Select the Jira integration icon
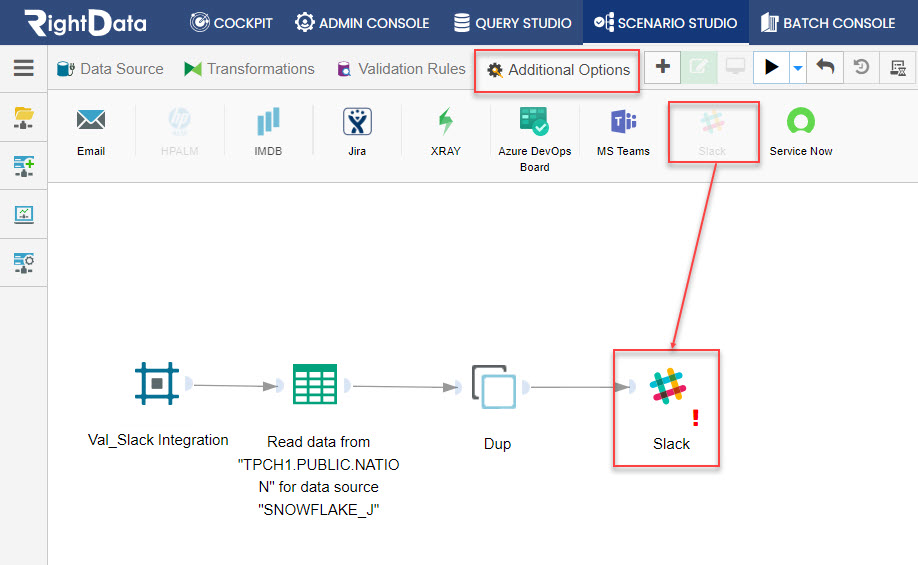This screenshot has width=918, height=565. pos(357,121)
